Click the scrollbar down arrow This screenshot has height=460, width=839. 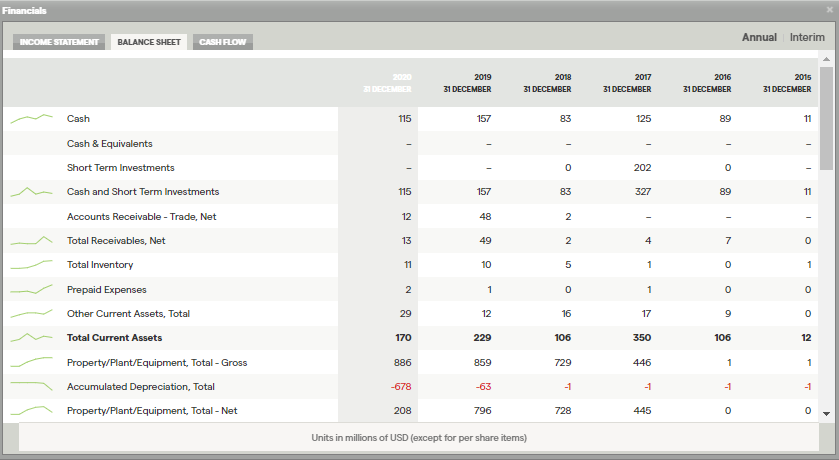826,413
